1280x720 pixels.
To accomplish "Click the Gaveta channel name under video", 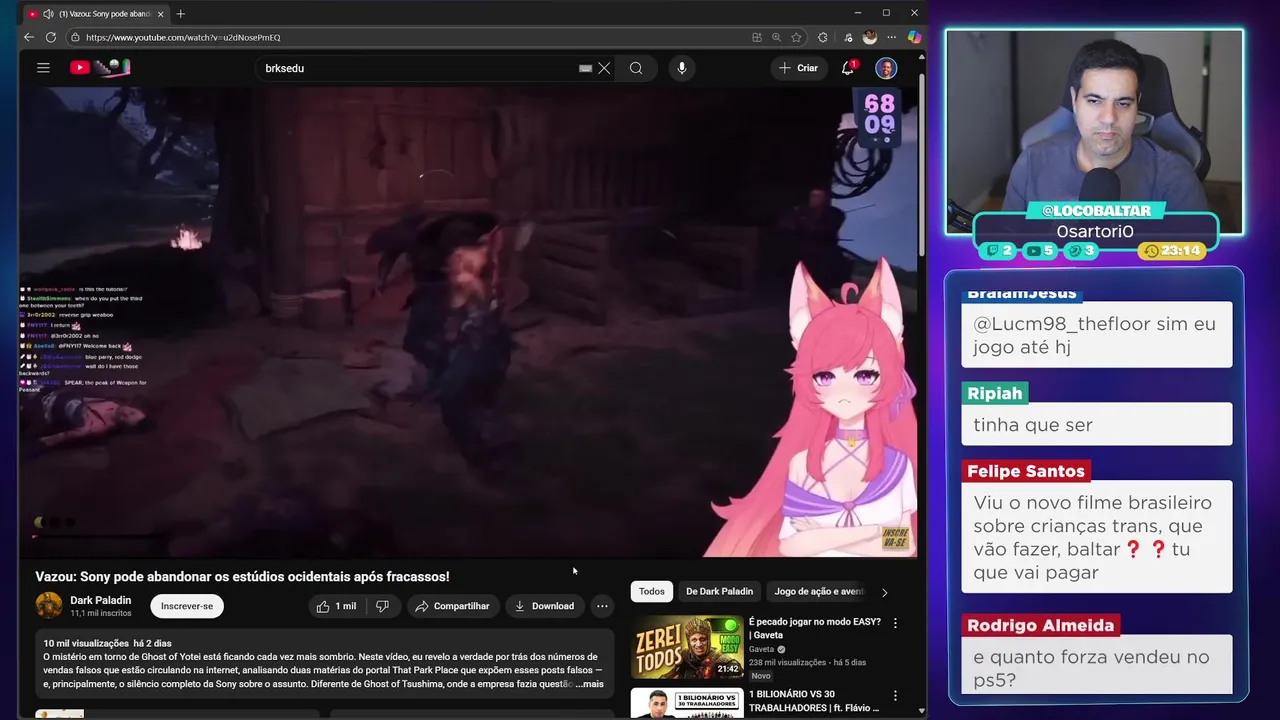I will [762, 649].
